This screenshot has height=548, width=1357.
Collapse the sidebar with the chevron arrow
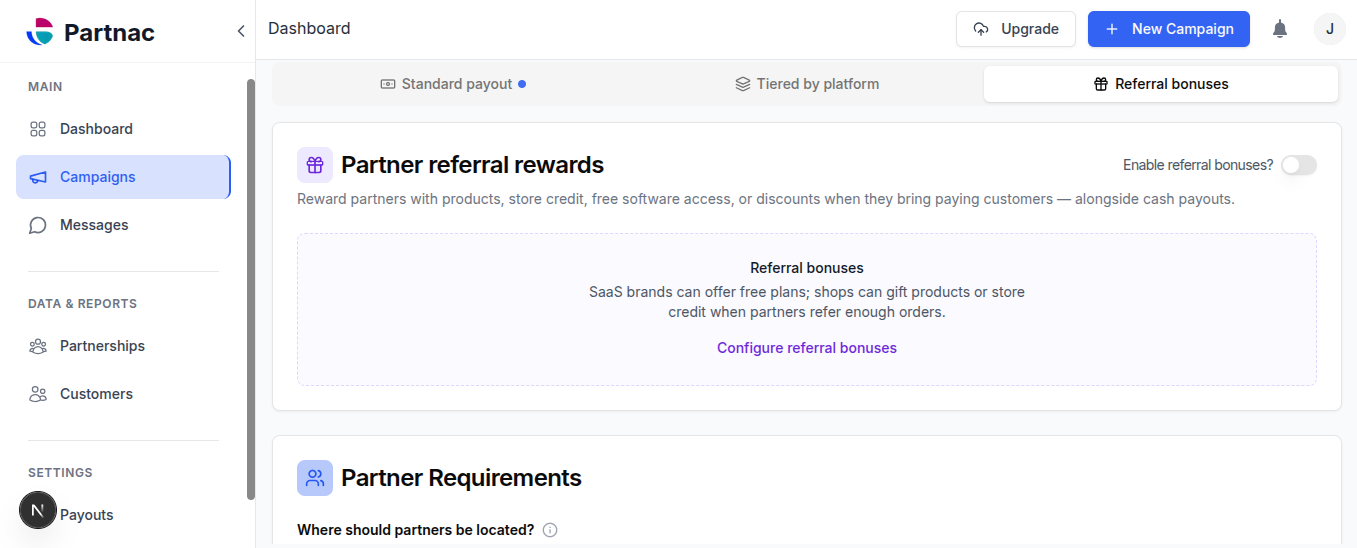coord(240,31)
